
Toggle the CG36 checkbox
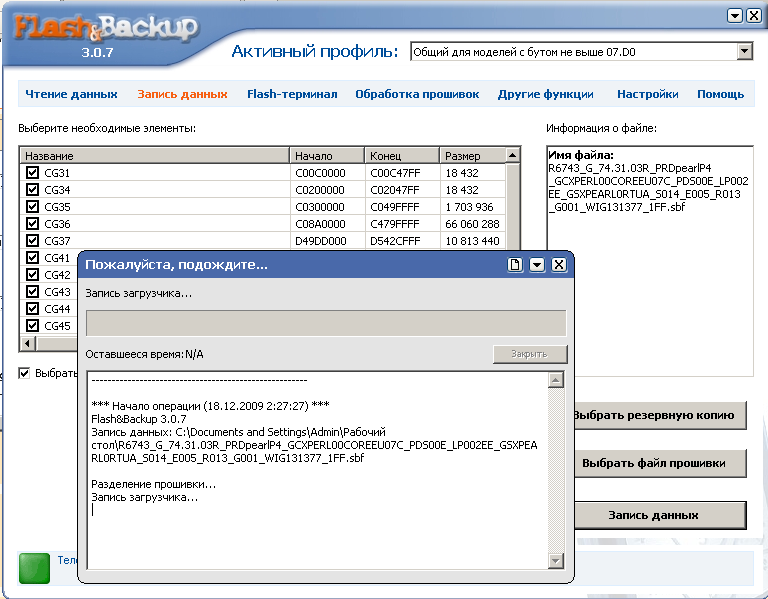point(32,223)
